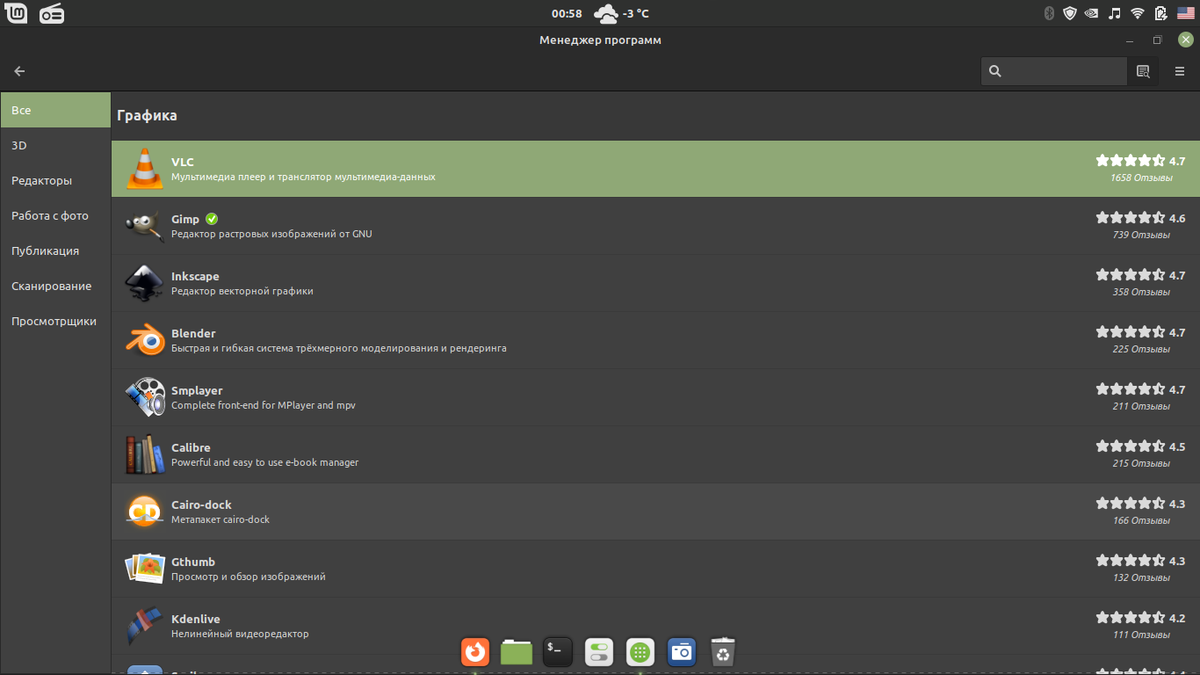The height and width of the screenshot is (675, 1200).
Task: Click the Blender logo icon
Action: [x=145, y=340]
